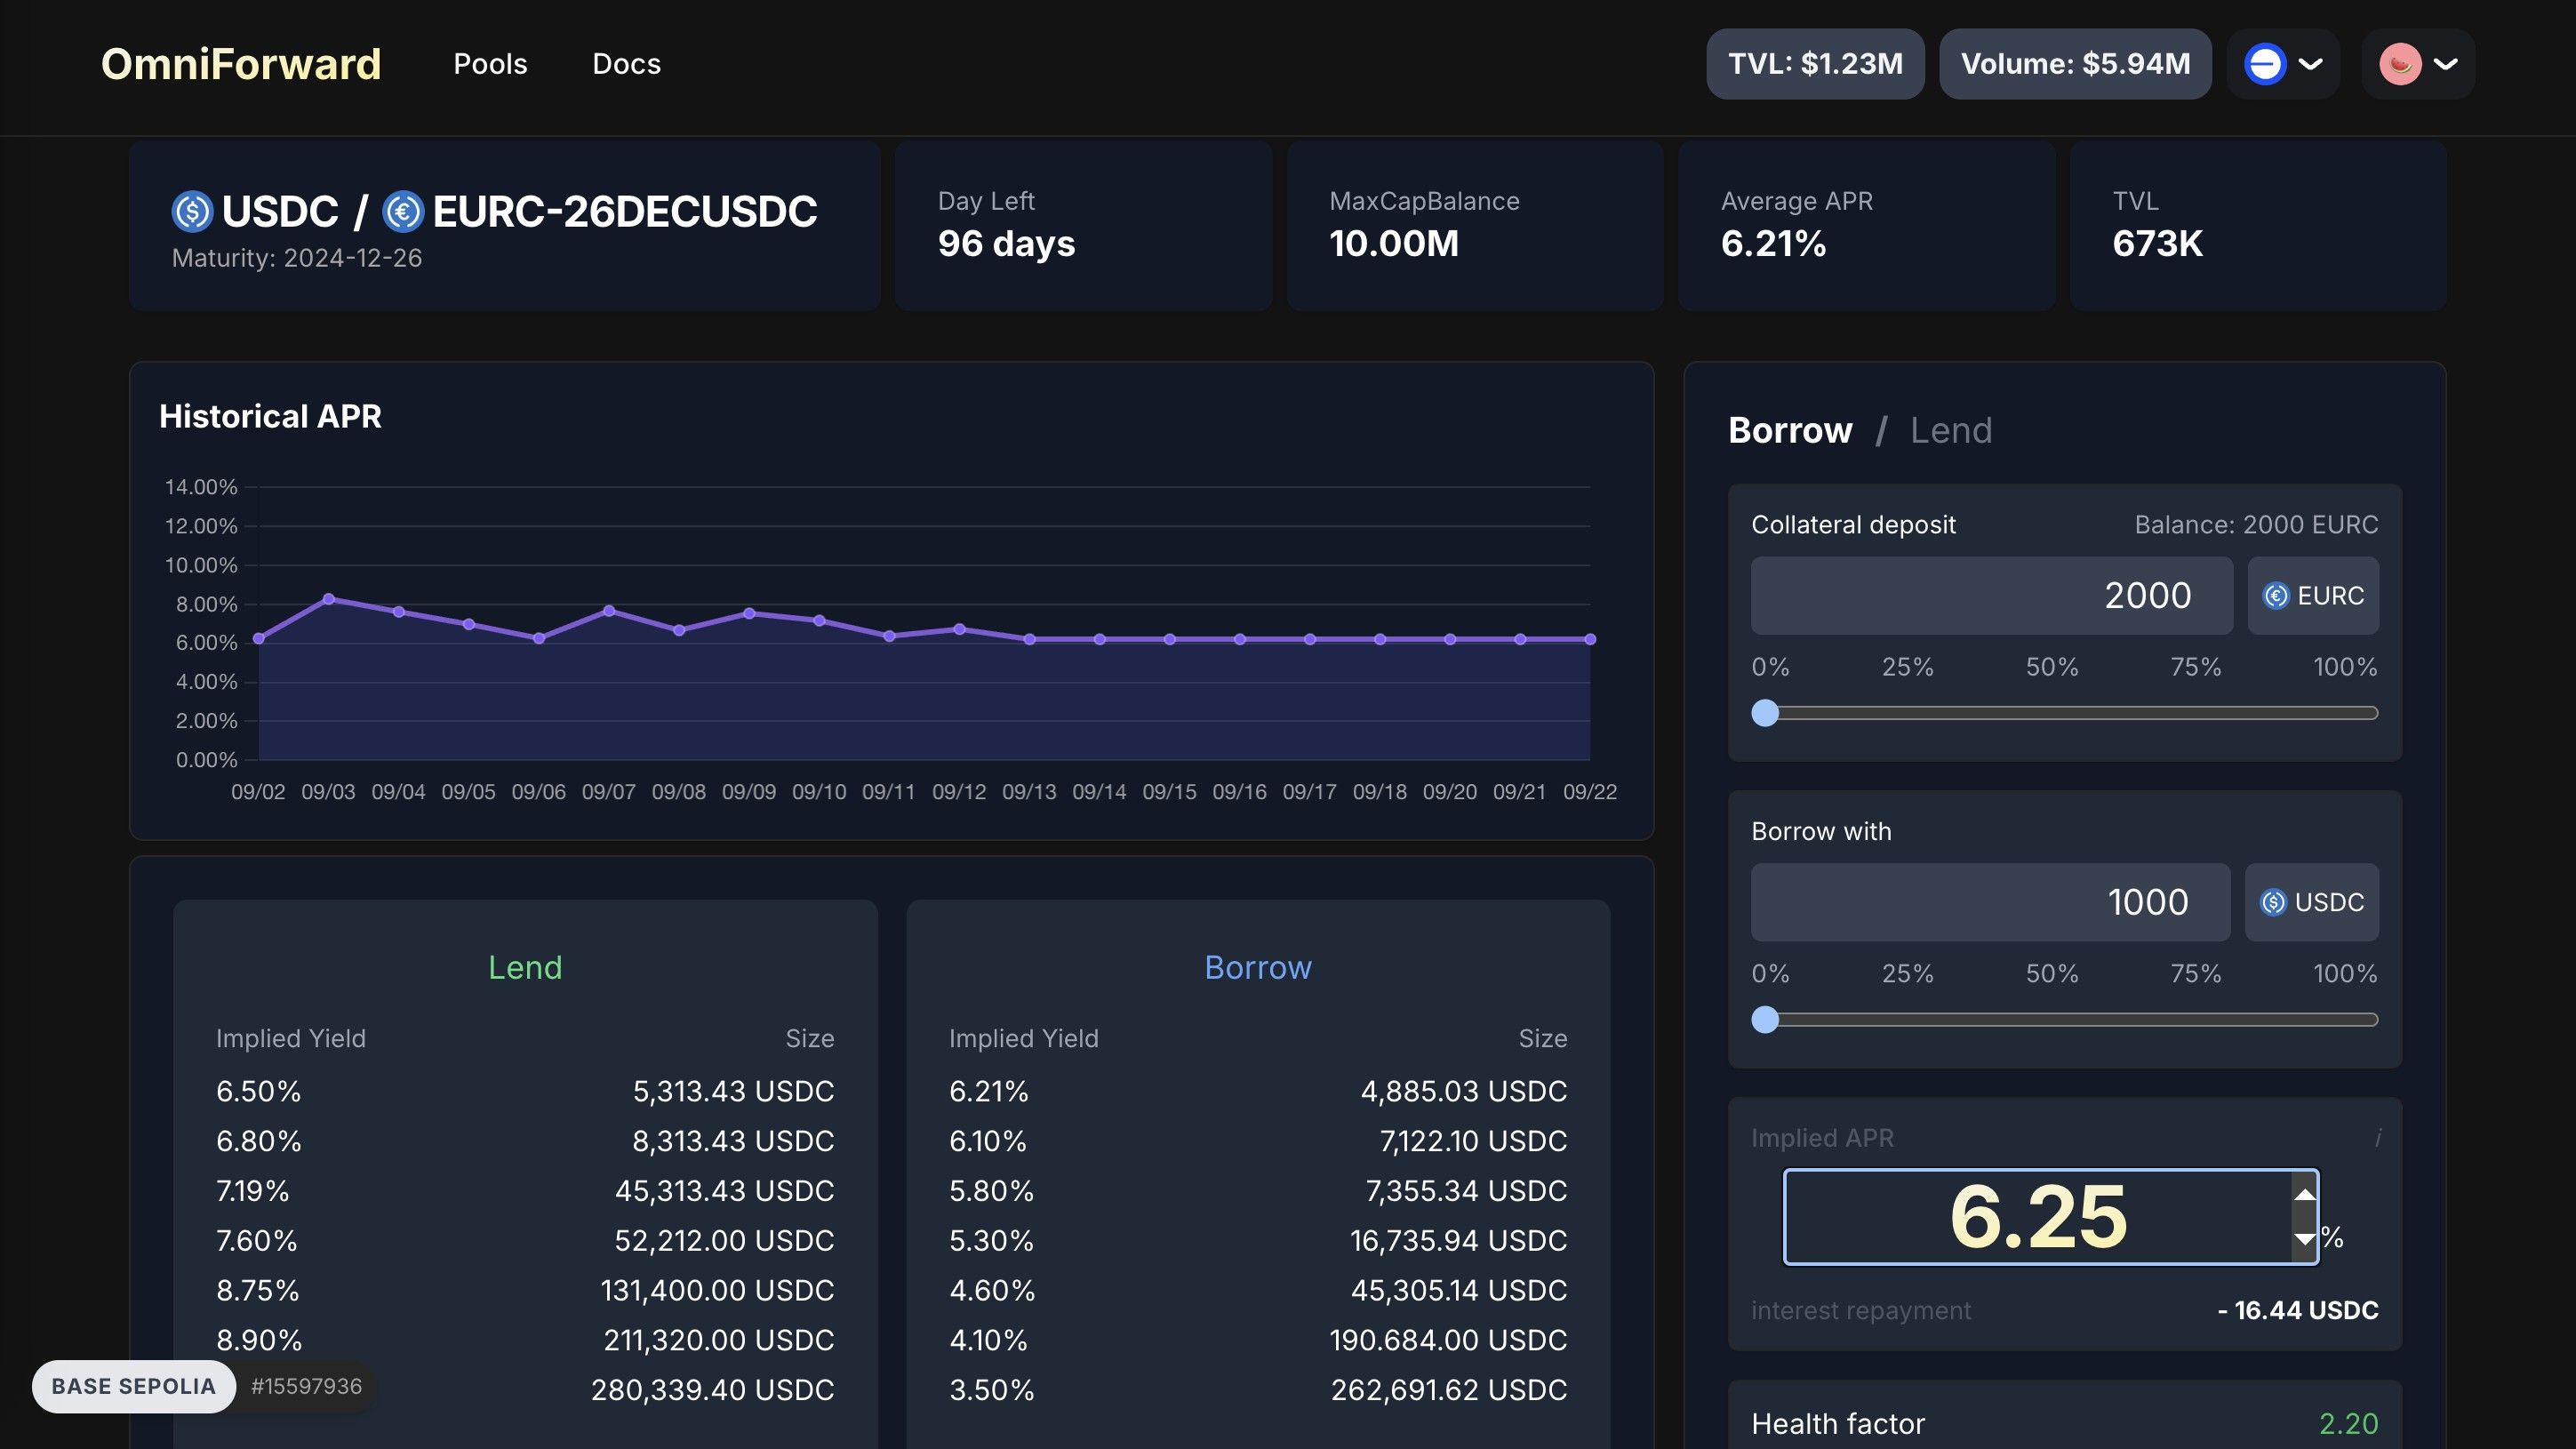The width and height of the screenshot is (2576, 1449).
Task: Decrease Implied APR with down arrow
Action: pos(2305,1239)
